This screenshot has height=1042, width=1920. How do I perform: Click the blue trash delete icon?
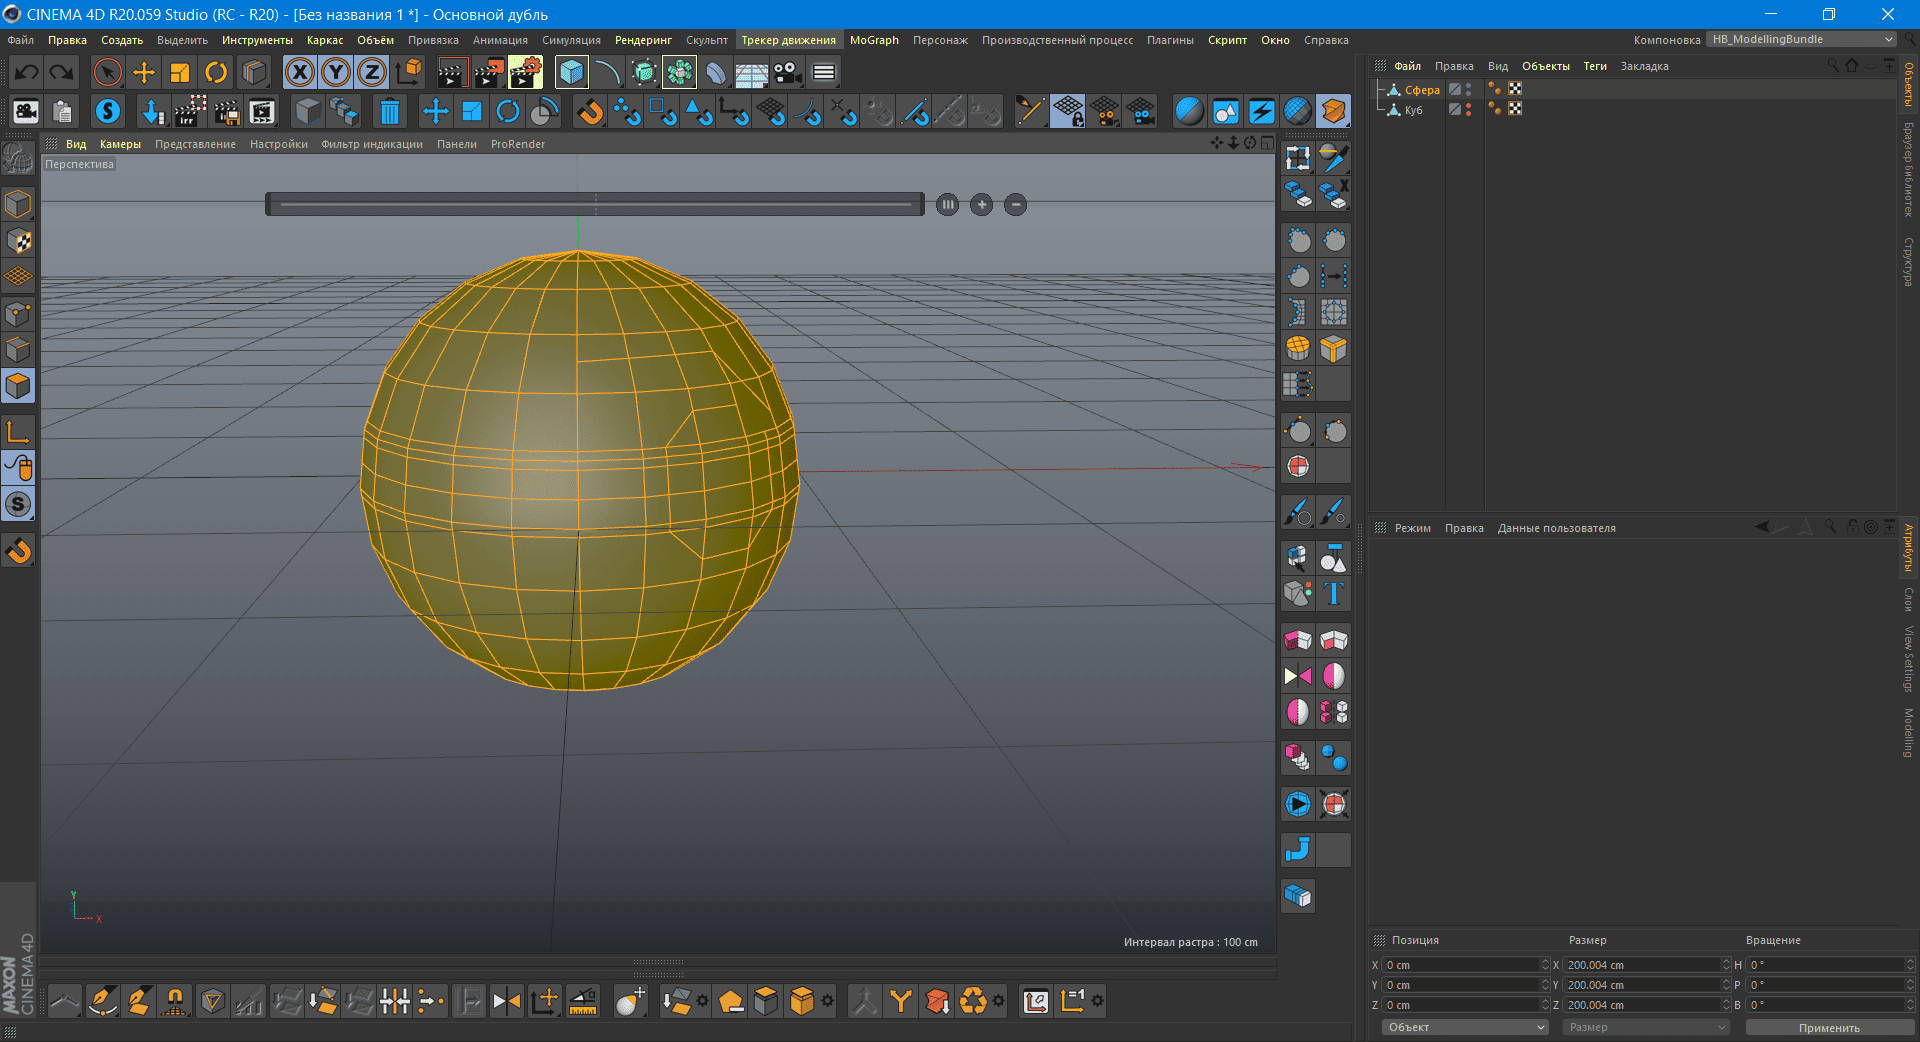click(x=390, y=111)
